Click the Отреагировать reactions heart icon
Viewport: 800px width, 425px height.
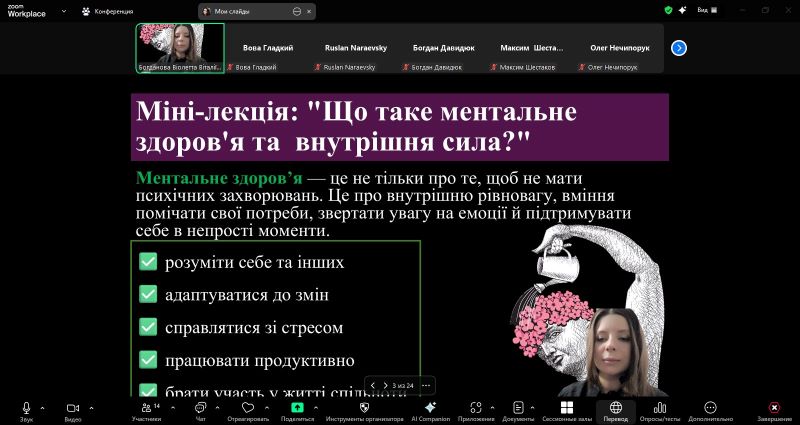pos(248,408)
